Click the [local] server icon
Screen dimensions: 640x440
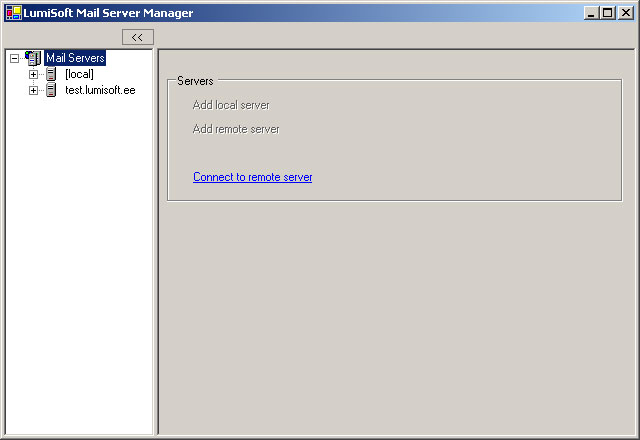point(51,74)
